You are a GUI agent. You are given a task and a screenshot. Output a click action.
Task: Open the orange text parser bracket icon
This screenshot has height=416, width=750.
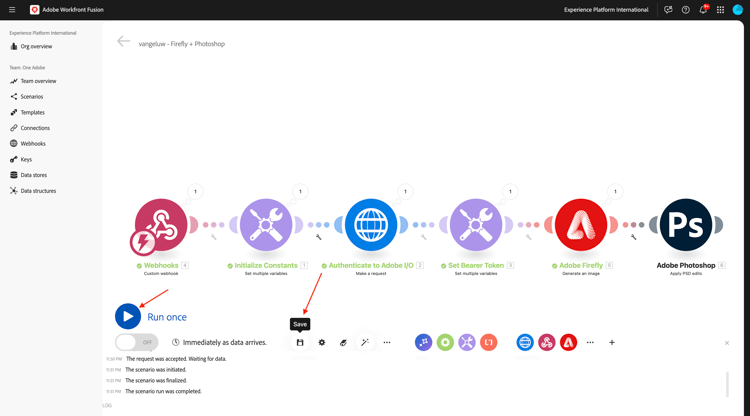pos(488,342)
